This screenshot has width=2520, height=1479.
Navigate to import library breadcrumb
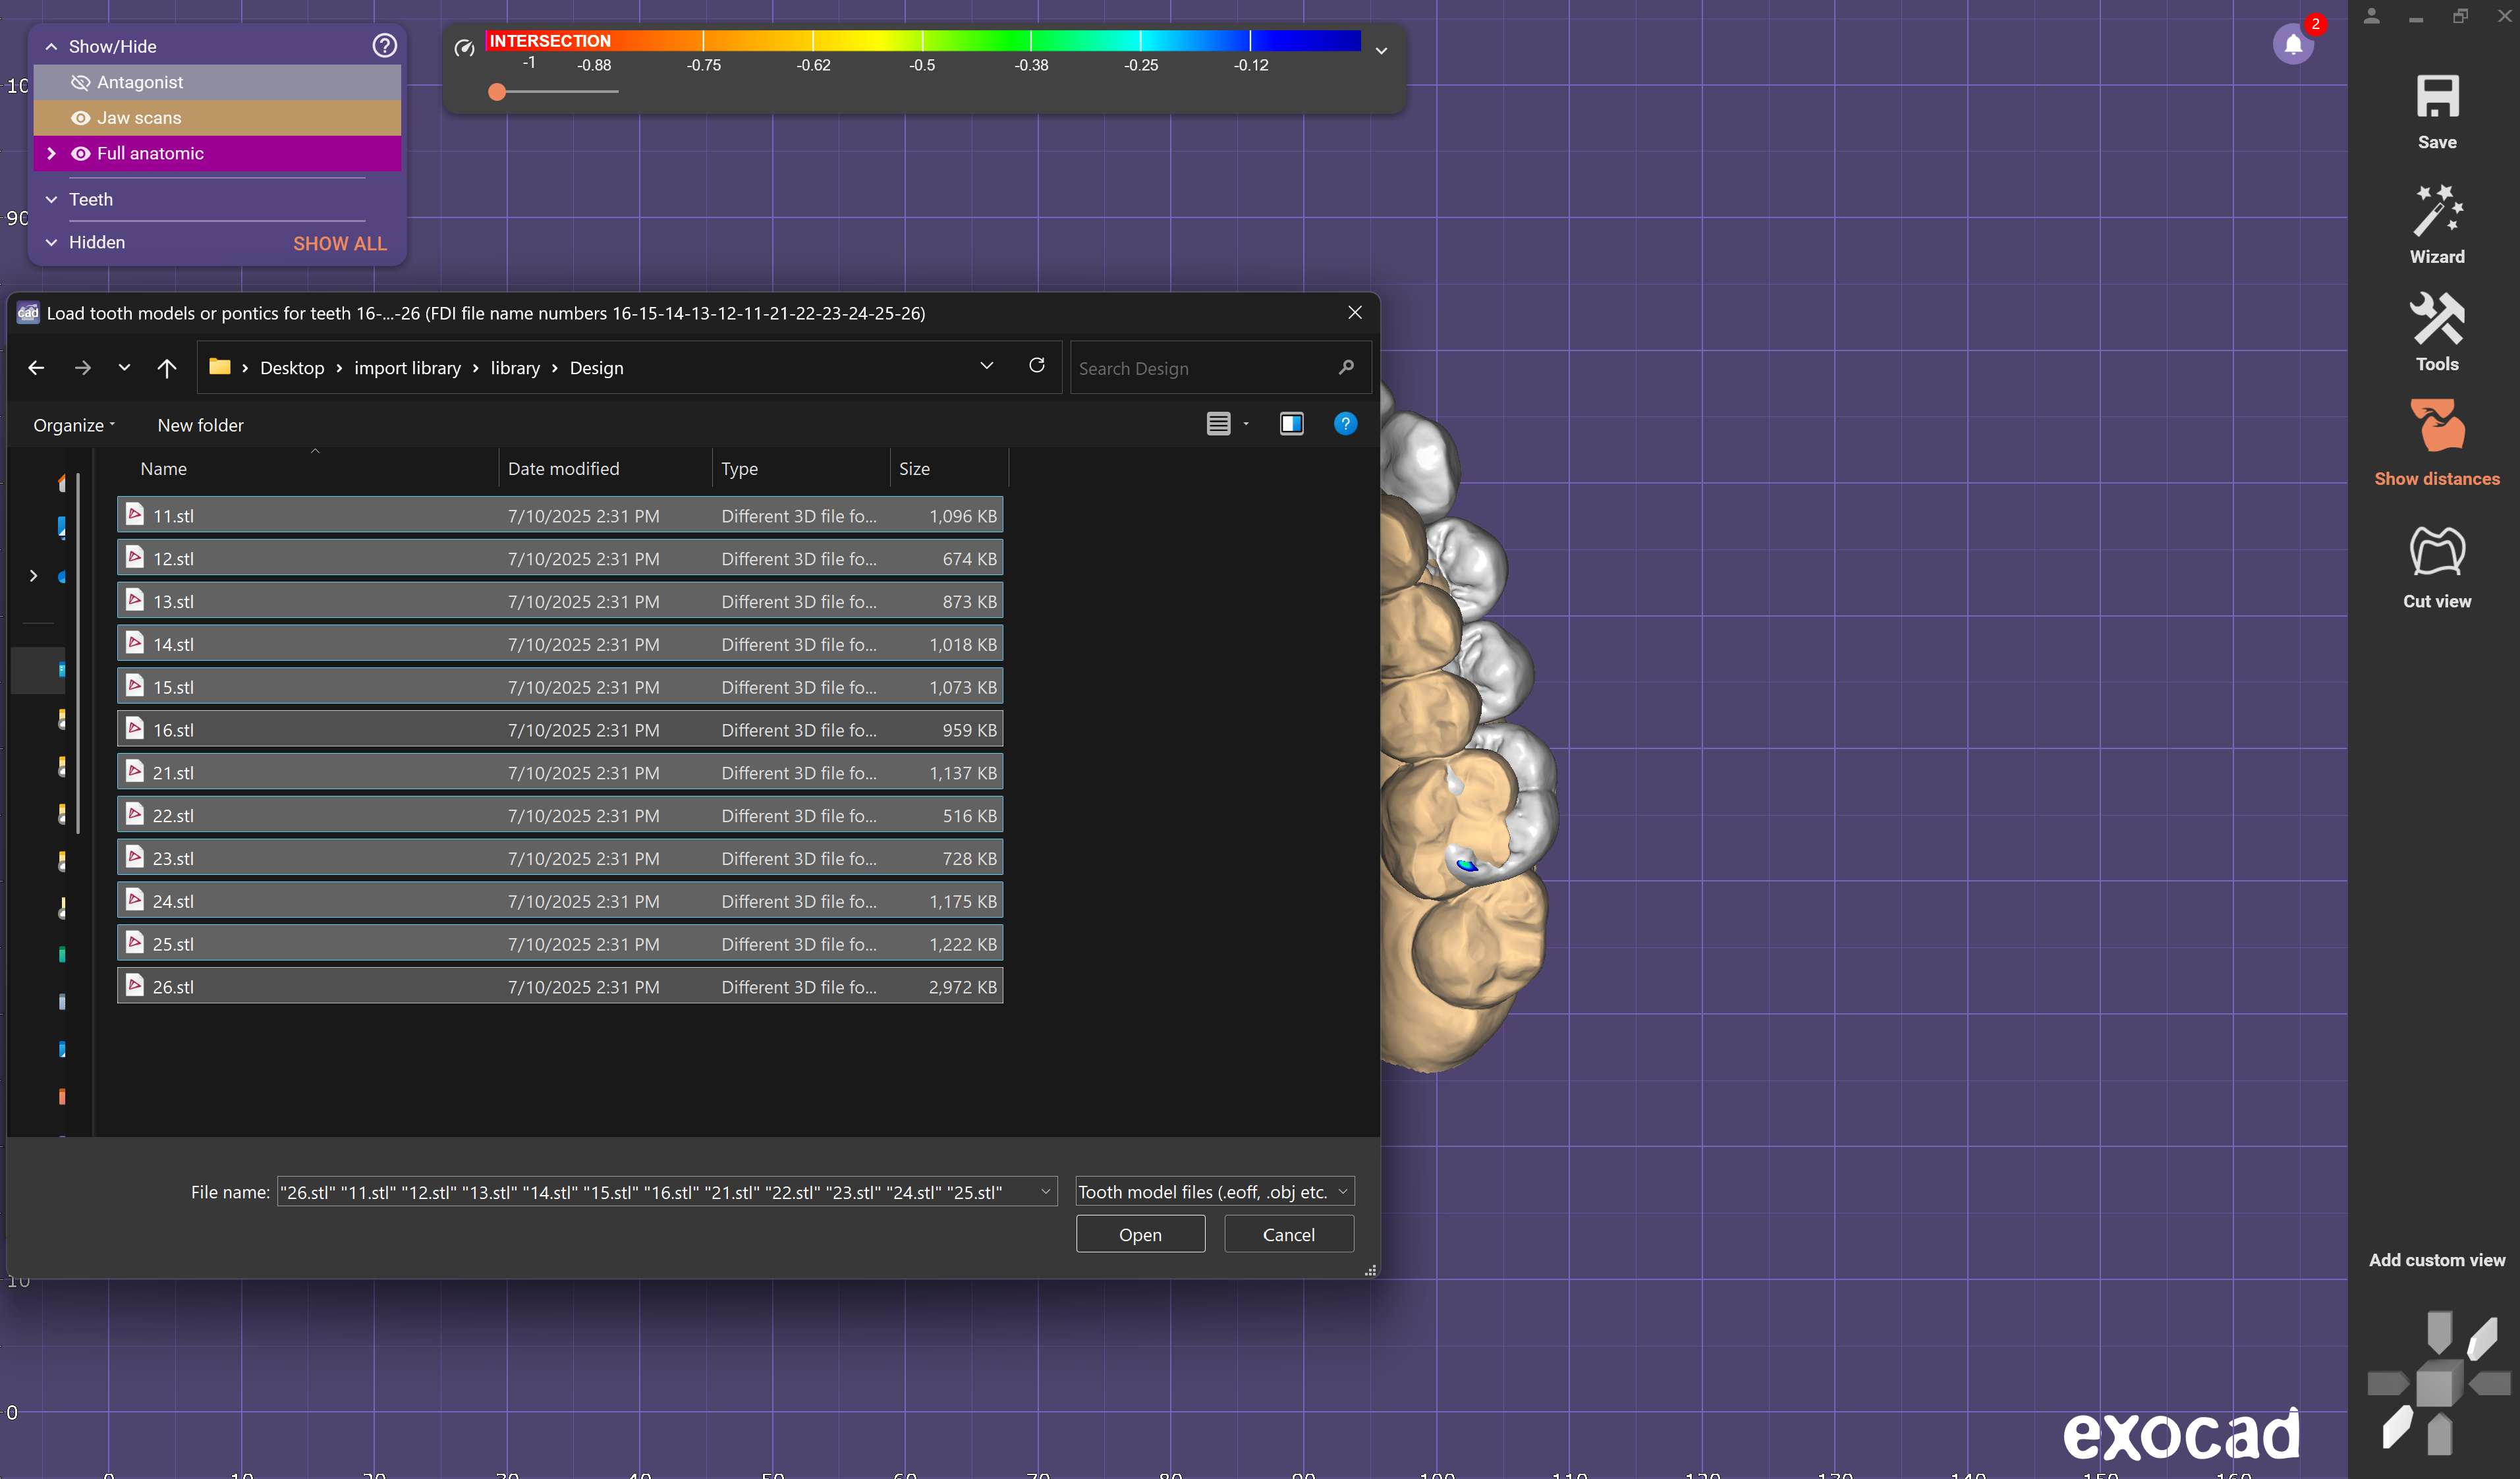407,368
